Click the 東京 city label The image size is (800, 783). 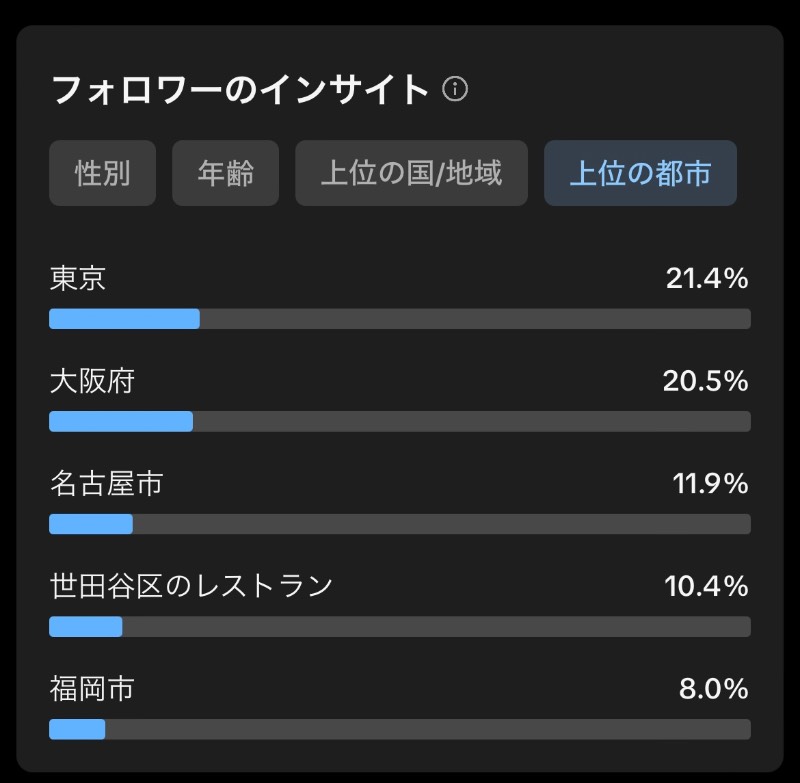click(78, 279)
